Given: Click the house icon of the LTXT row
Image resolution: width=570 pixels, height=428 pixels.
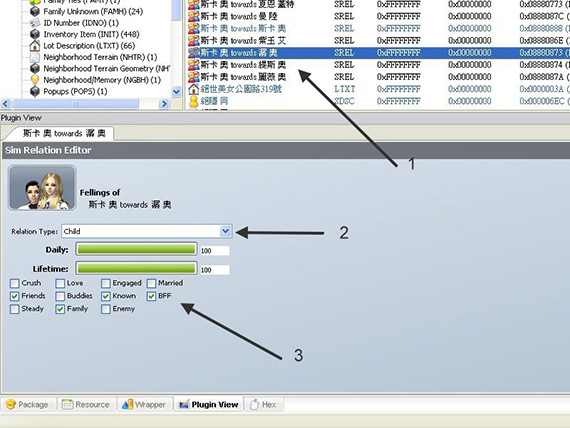Looking at the screenshot, I should click(194, 89).
